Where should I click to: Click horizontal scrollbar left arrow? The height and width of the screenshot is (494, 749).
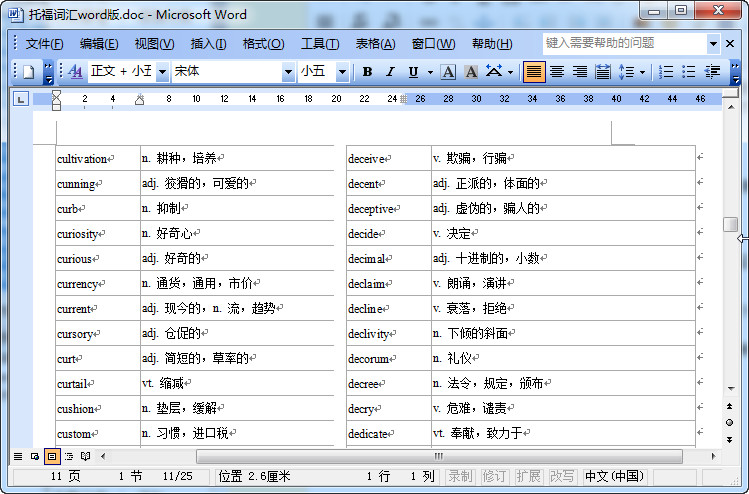(103, 456)
